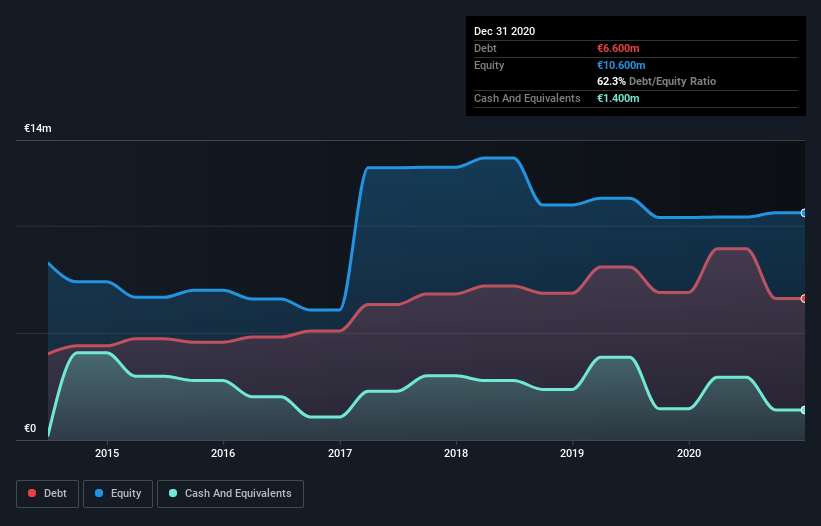Select the Cash line end marker
The width and height of the screenshot is (821, 526).
tap(803, 410)
